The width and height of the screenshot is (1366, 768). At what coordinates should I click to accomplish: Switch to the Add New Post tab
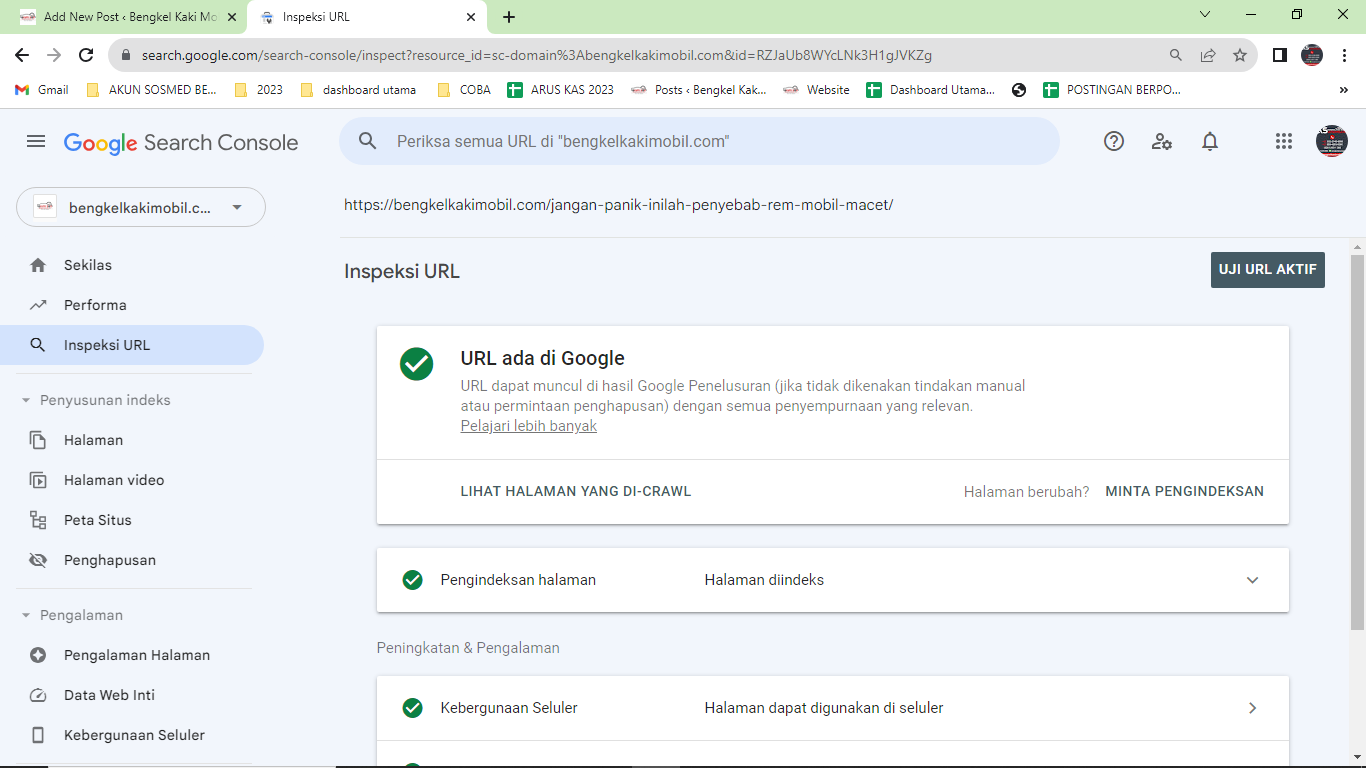[x=123, y=17]
